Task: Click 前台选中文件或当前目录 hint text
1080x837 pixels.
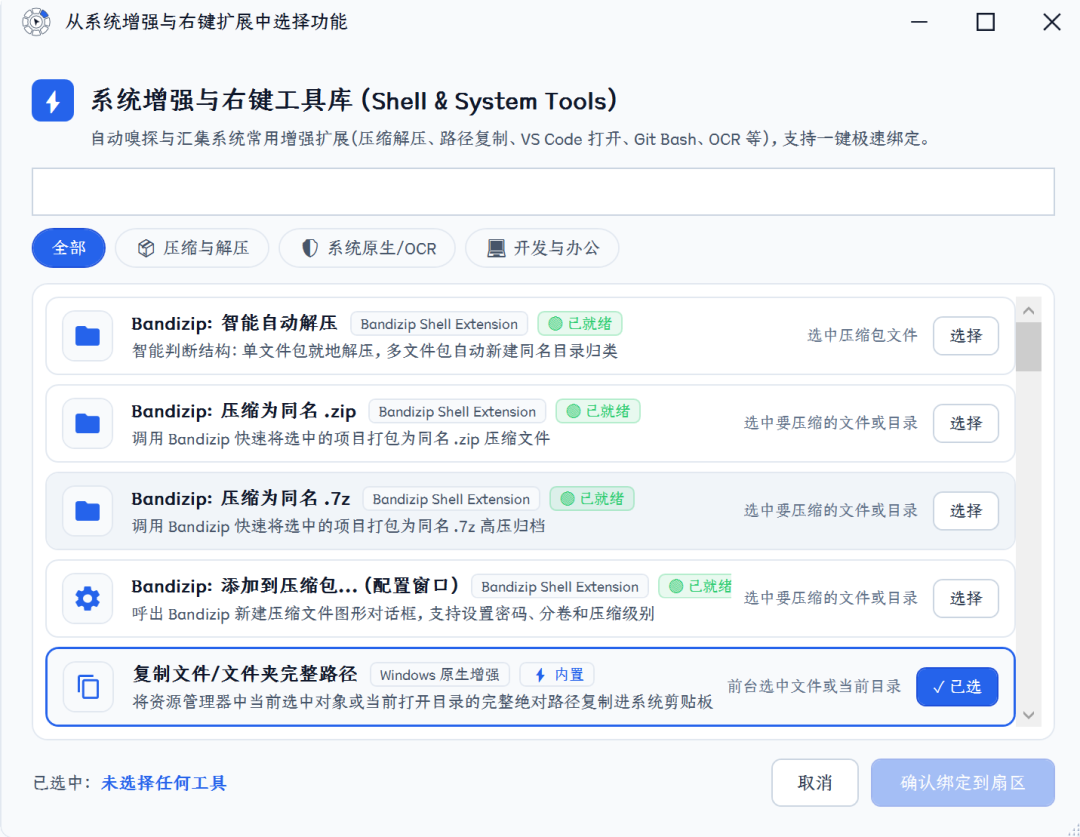Action: (814, 686)
